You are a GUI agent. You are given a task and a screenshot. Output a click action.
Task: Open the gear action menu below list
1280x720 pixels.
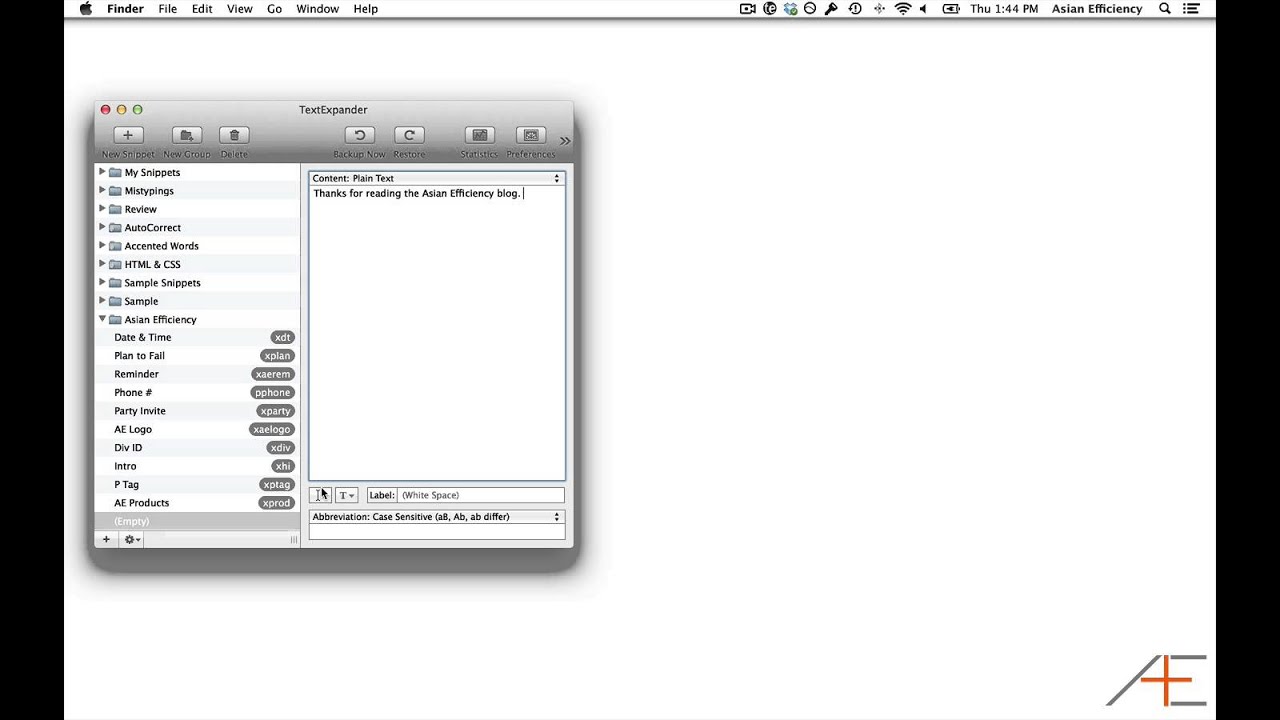point(131,539)
